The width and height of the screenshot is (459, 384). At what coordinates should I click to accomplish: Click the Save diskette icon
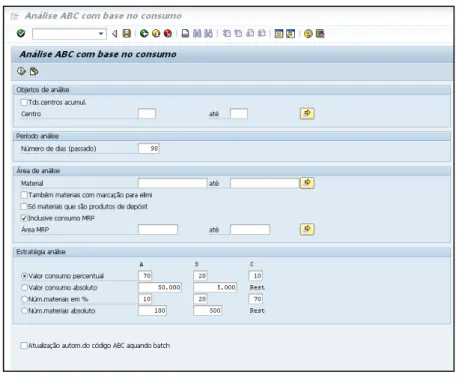pos(127,33)
